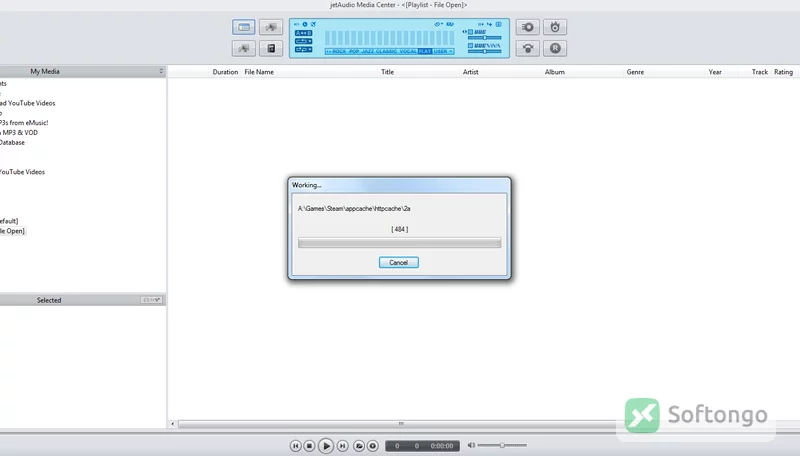Select the 'Database' tree item
Image resolution: width=800 pixels, height=456 pixels.
pos(12,142)
